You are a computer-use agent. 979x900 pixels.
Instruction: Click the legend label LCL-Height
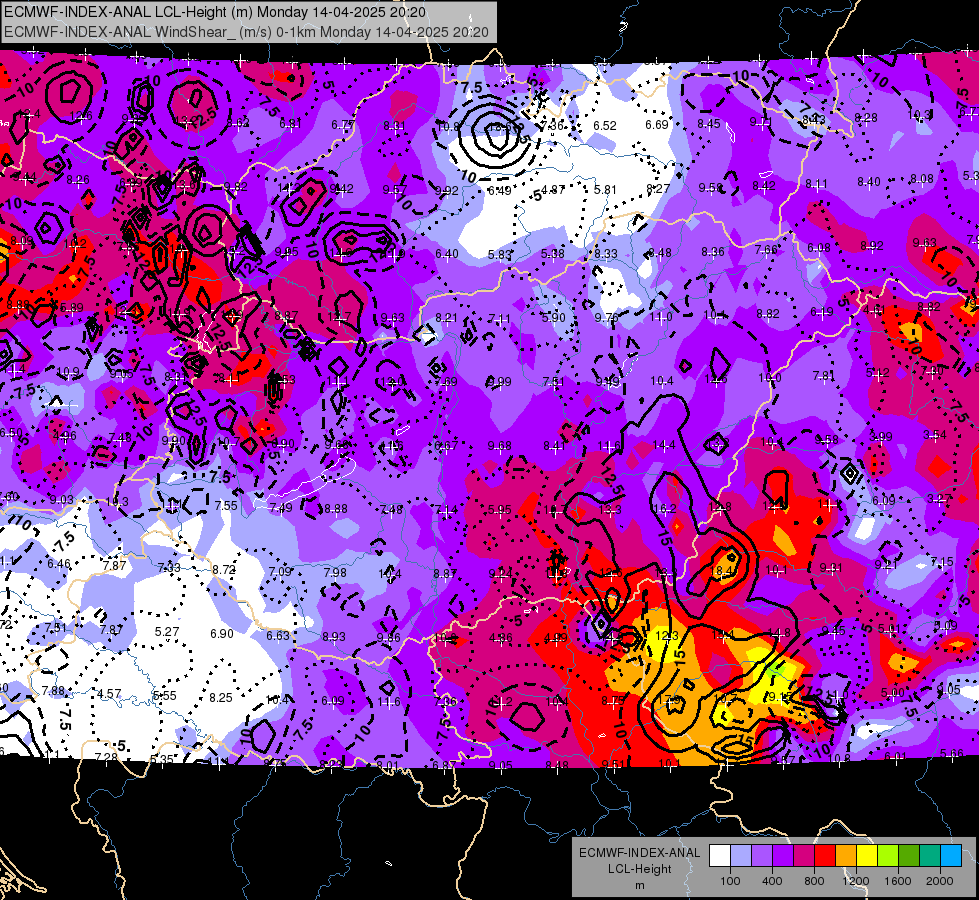(x=639, y=869)
